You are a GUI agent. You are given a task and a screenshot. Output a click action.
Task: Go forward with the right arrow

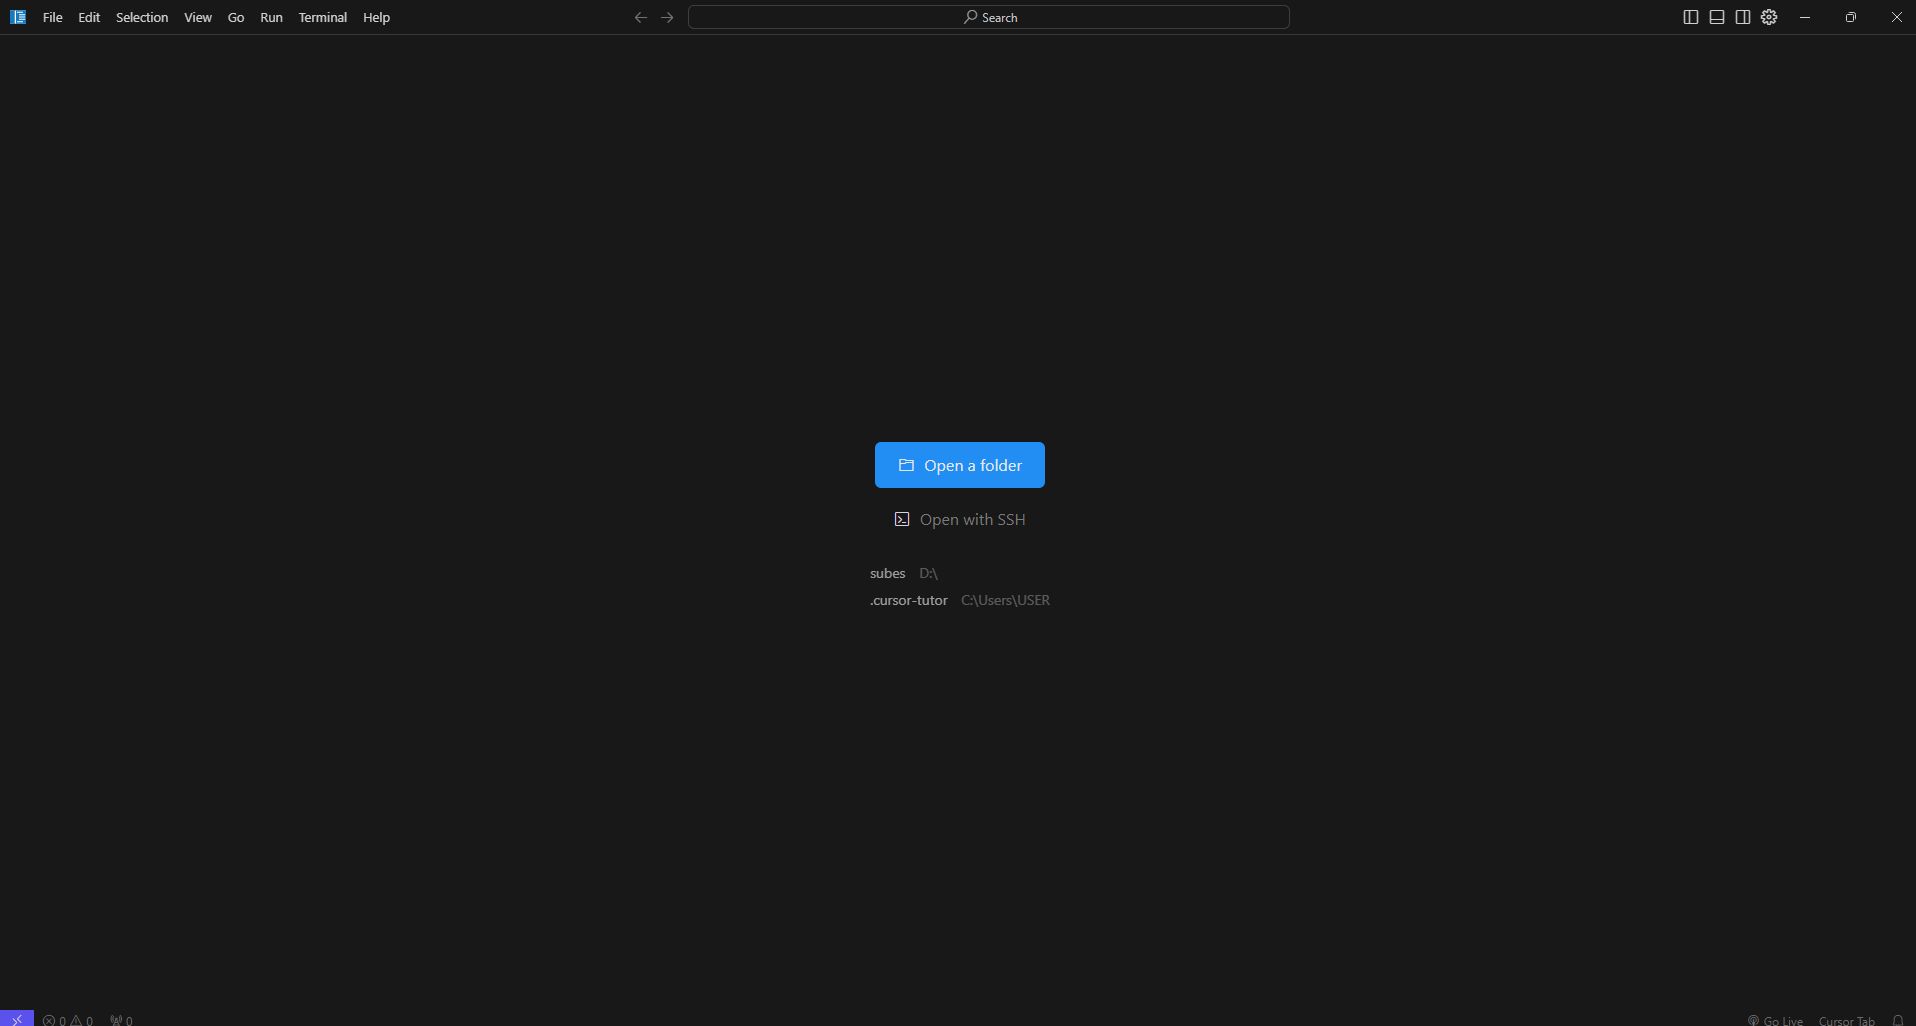tap(667, 17)
